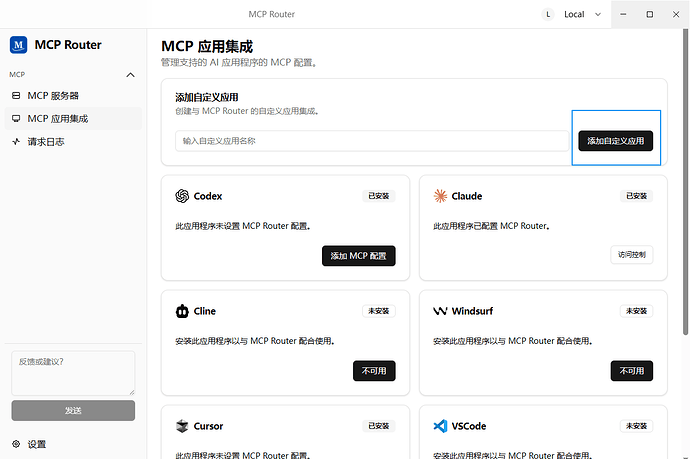Click the Cursor cube logo
The width and height of the screenshot is (690, 459).
(182, 426)
